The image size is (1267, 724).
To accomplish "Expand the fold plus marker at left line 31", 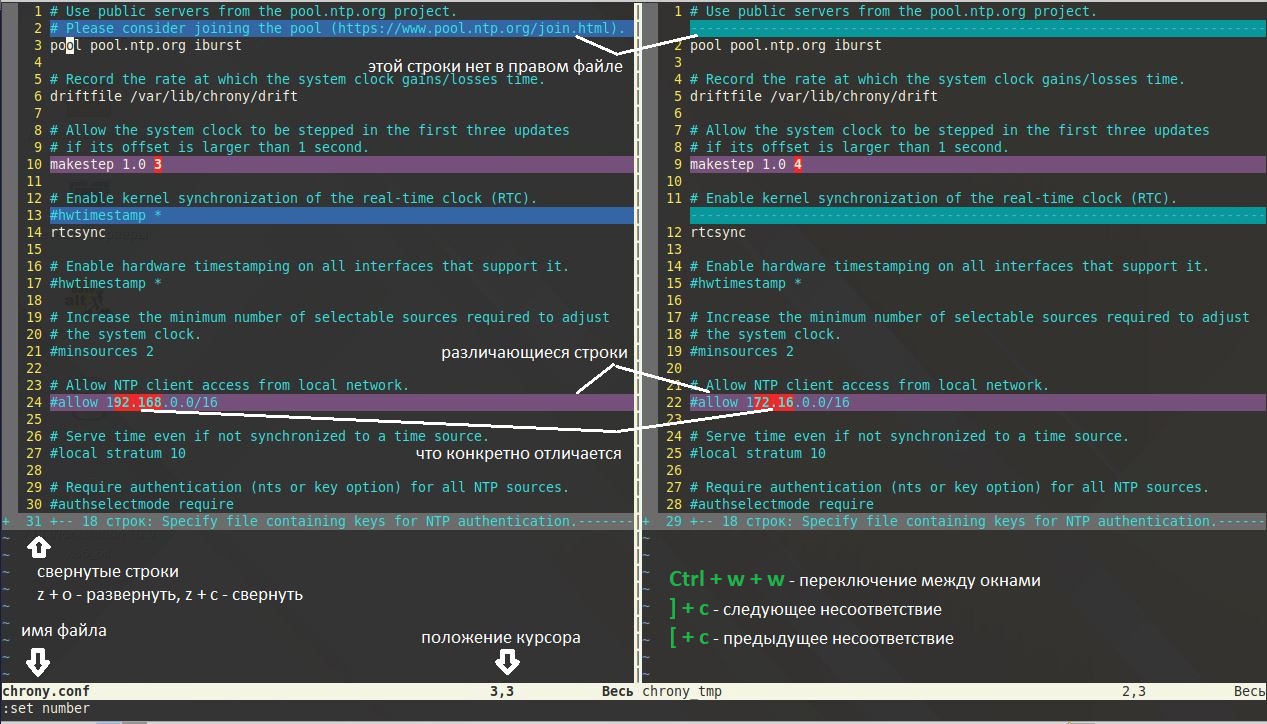I will [x=7, y=521].
